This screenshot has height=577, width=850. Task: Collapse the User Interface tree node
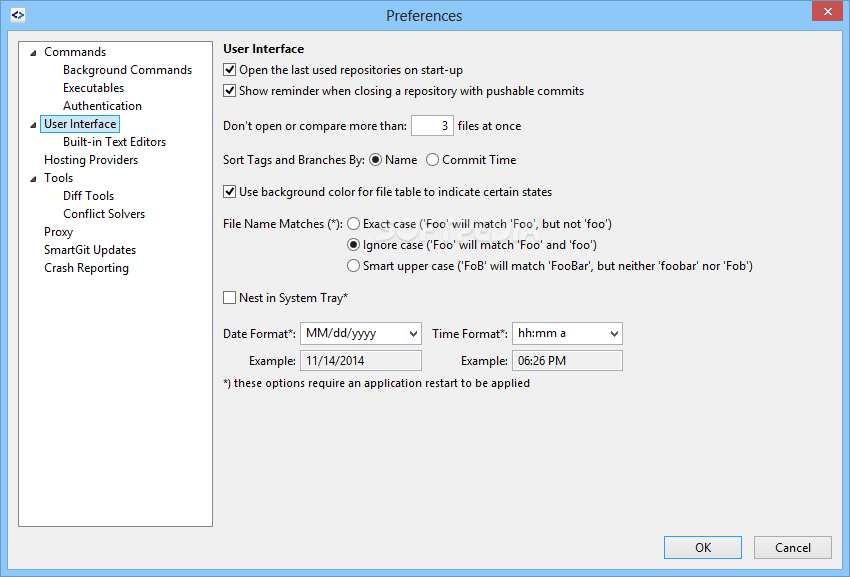(33, 125)
